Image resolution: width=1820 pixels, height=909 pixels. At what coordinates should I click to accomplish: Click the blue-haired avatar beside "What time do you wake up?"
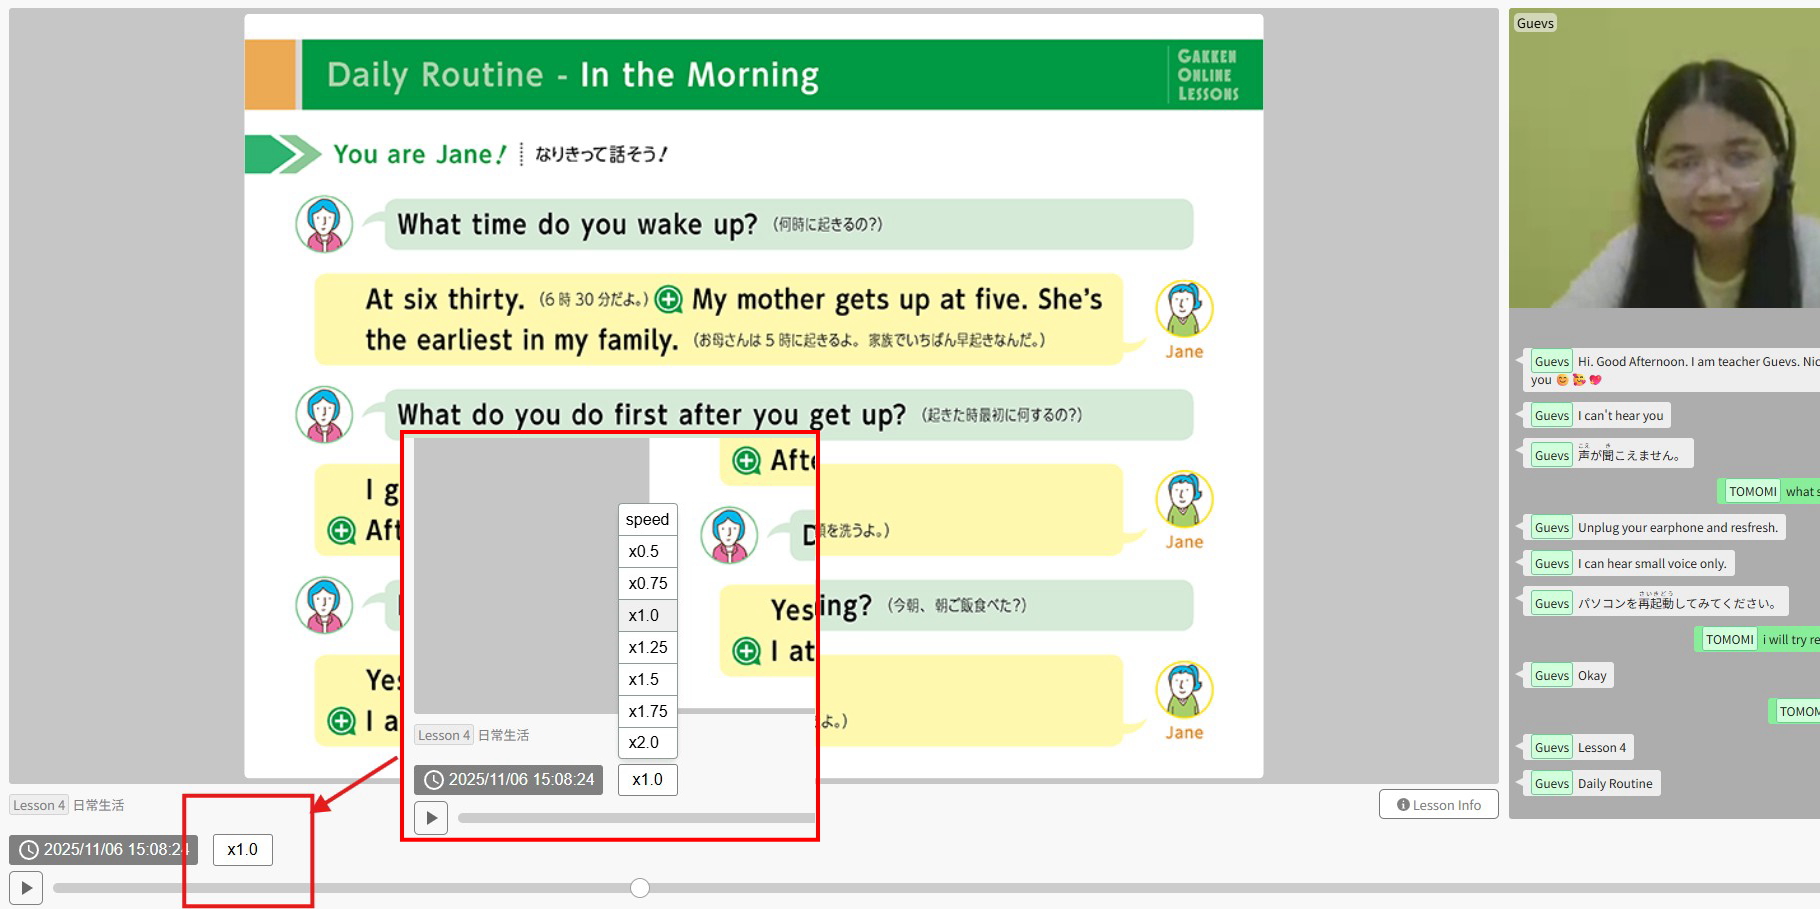[324, 224]
